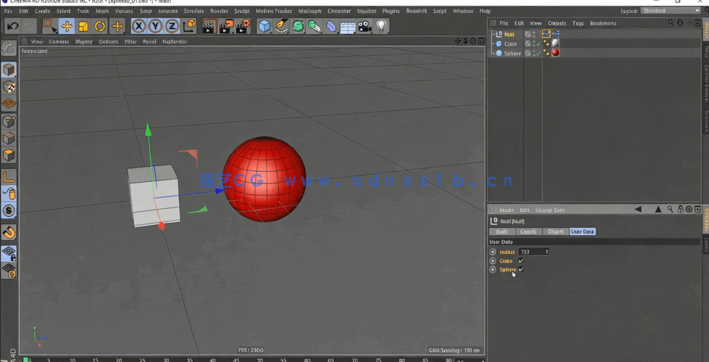Open Attribute Manager Mode menu
The height and width of the screenshot is (362, 709).
click(x=506, y=210)
